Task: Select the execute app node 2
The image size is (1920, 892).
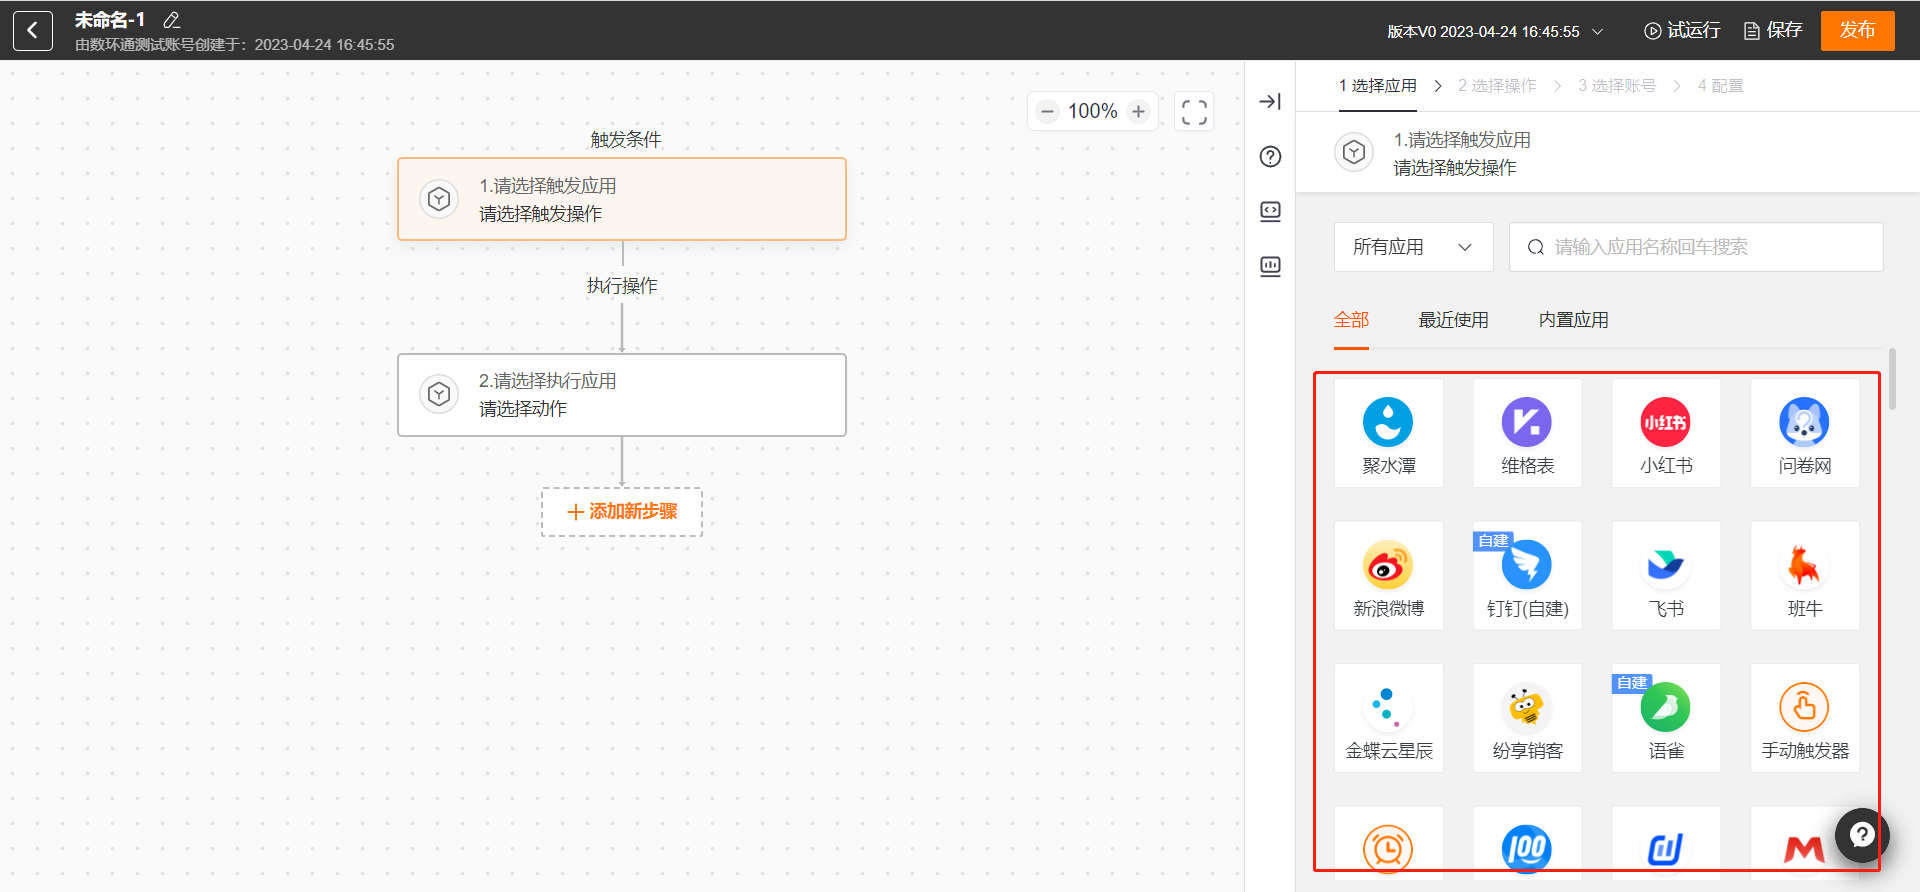Action: pos(622,395)
